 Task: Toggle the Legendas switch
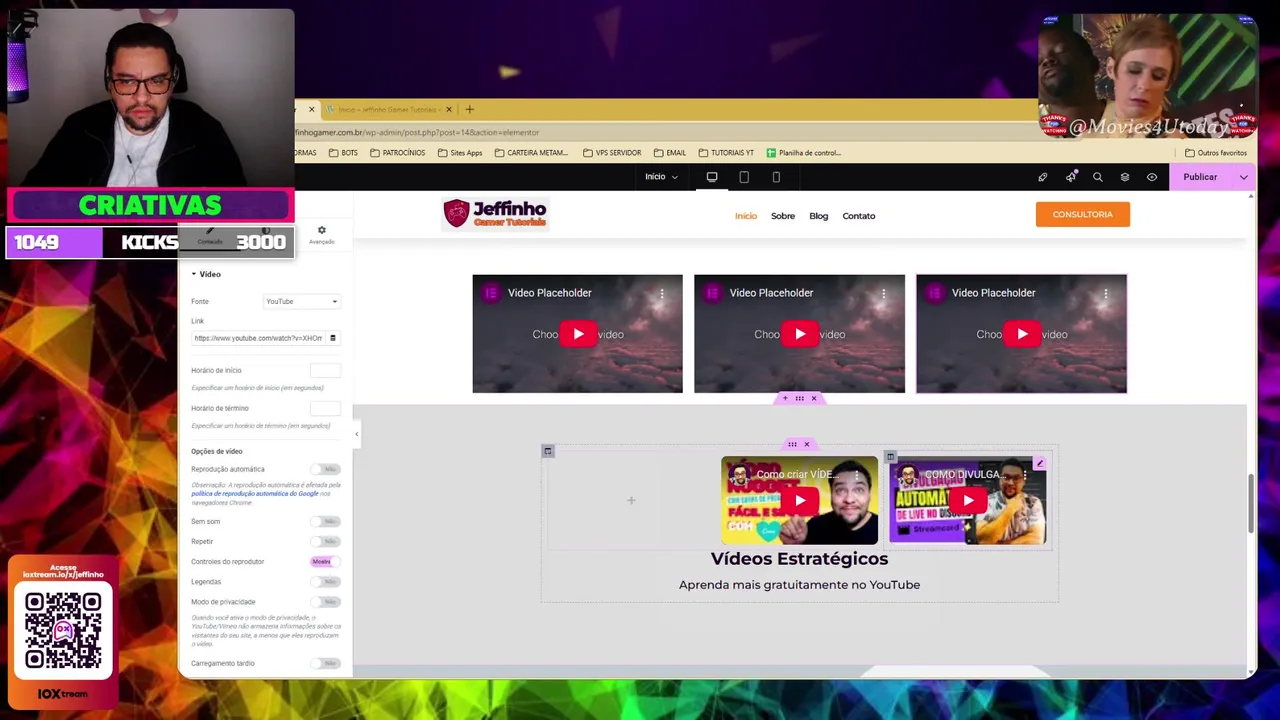325,581
